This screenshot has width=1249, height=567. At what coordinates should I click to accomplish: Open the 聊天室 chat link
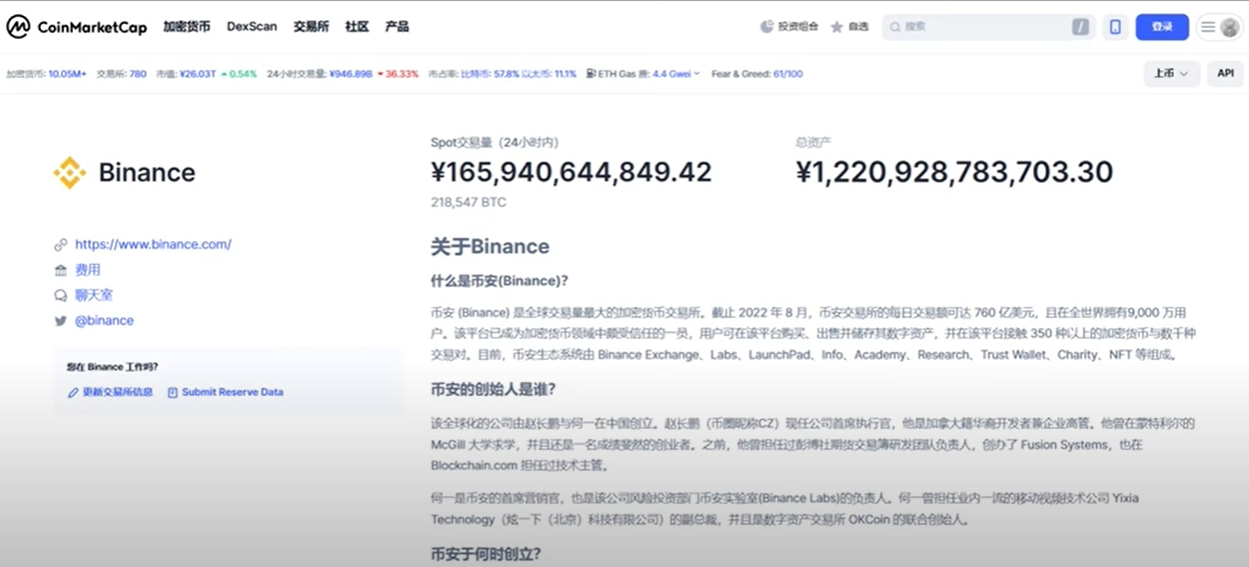click(x=94, y=295)
